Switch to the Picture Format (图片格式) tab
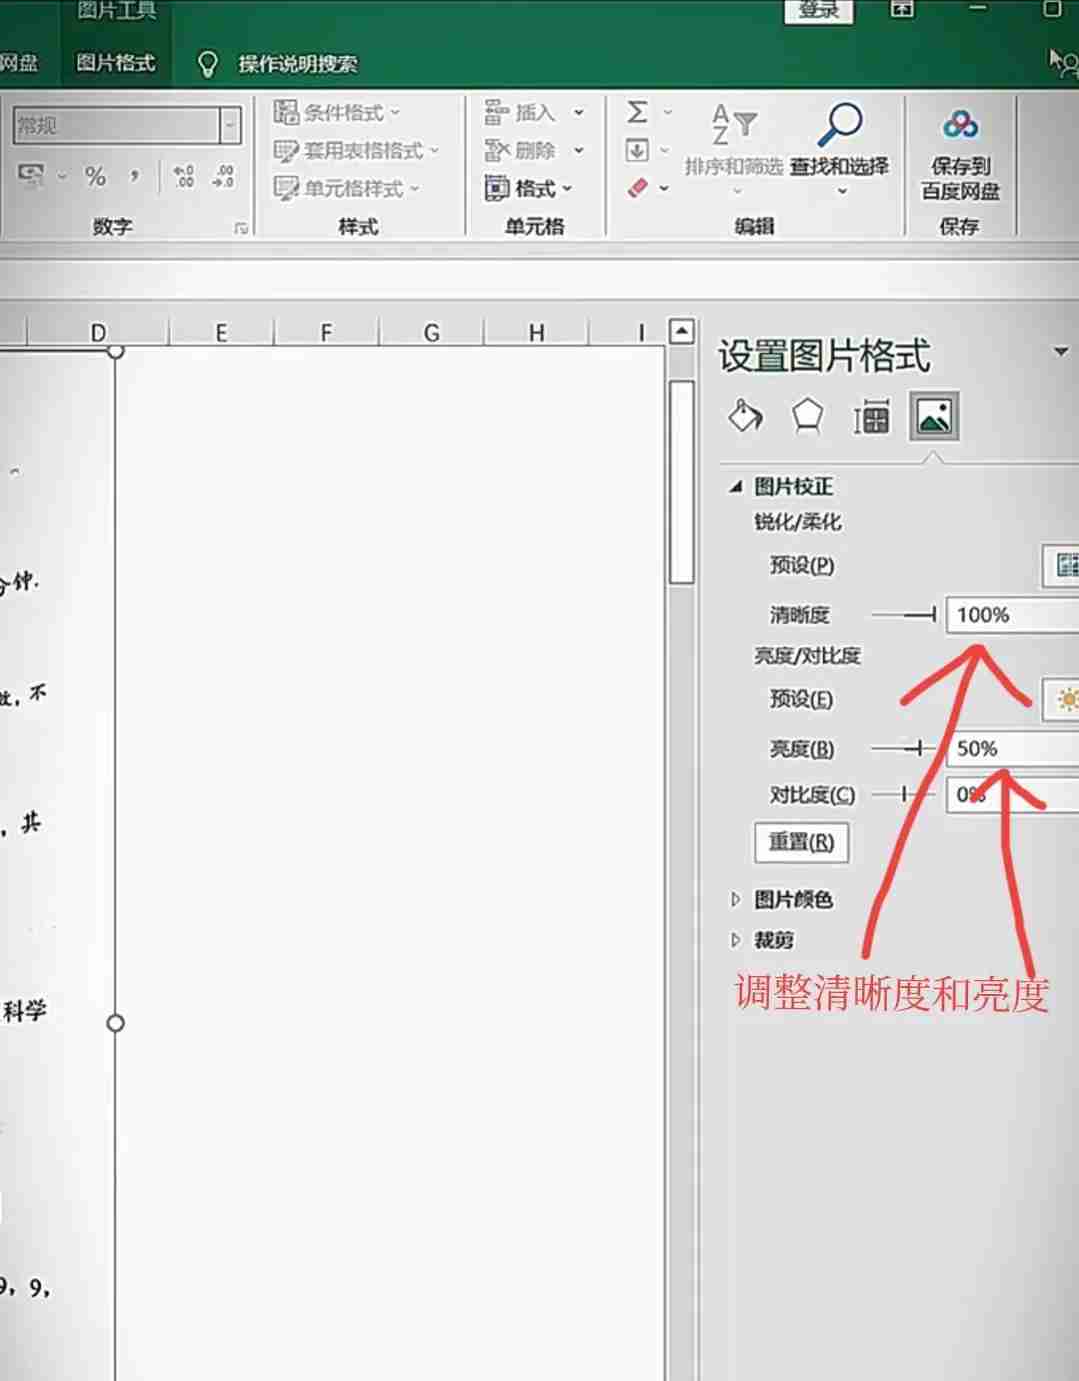The width and height of the screenshot is (1079, 1381). pyautogui.click(x=116, y=63)
